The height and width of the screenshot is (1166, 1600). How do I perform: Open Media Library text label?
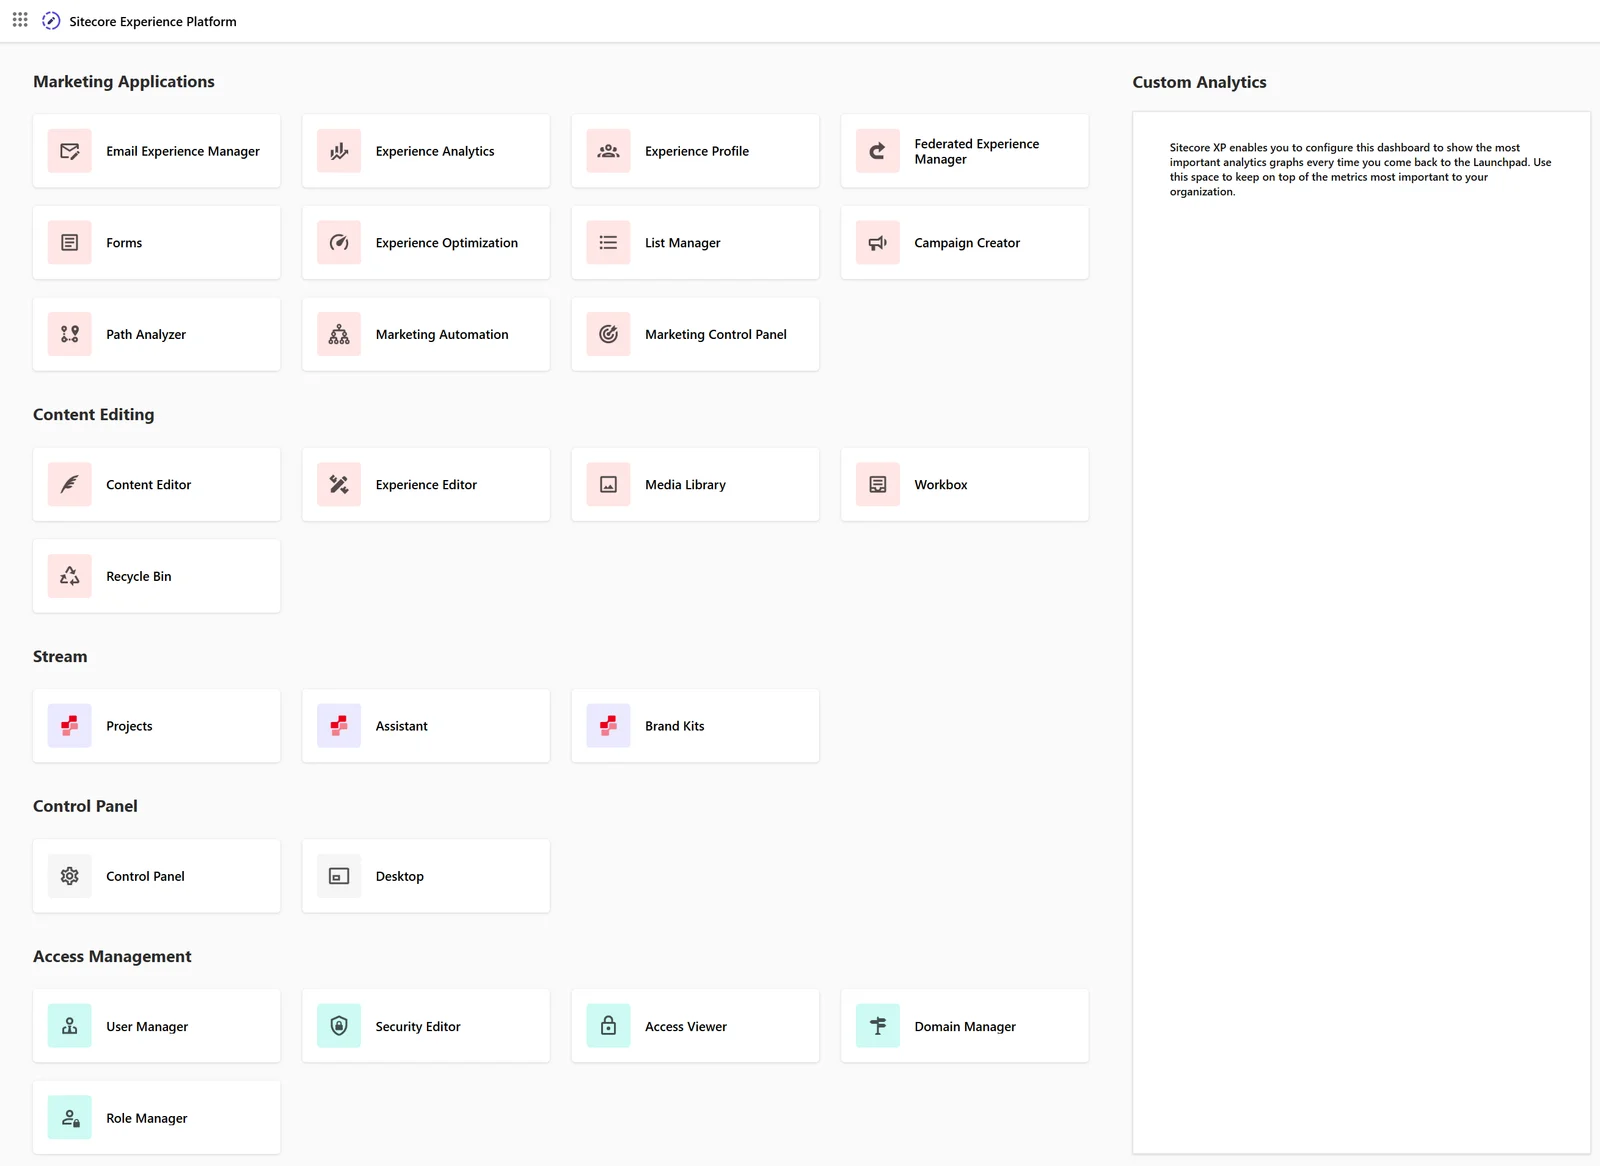tap(686, 484)
